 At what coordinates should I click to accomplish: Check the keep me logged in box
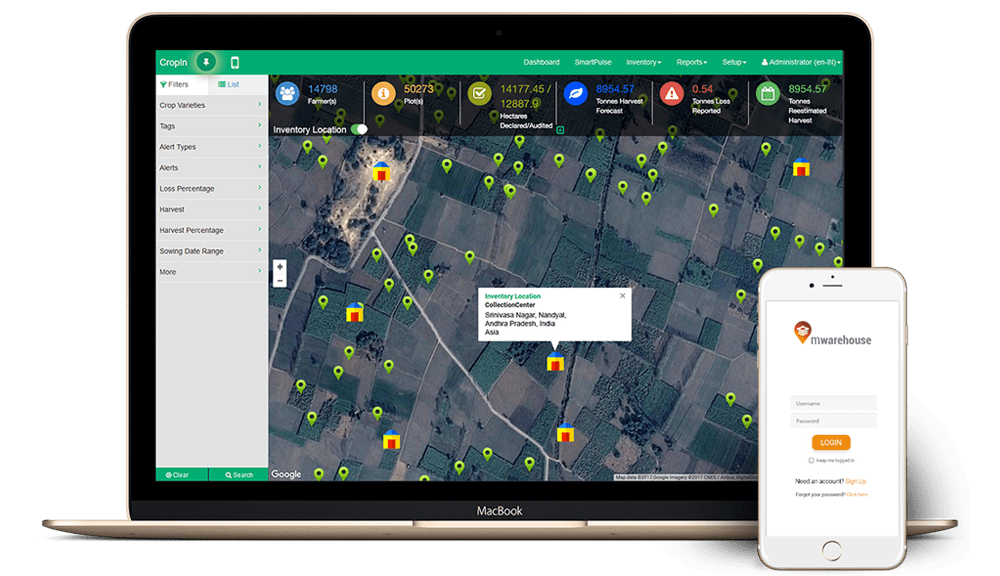tap(811, 461)
